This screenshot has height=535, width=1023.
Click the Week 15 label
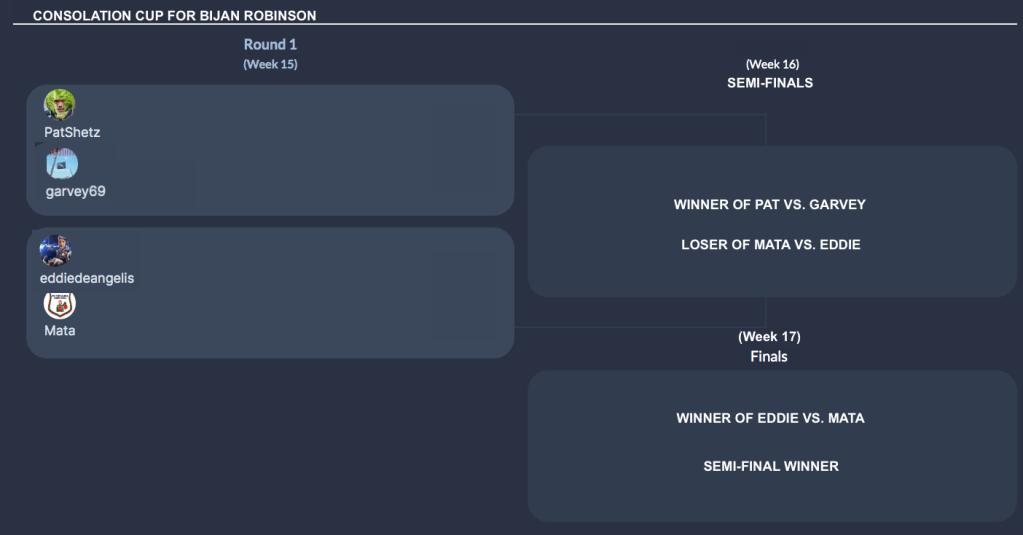coord(270,64)
